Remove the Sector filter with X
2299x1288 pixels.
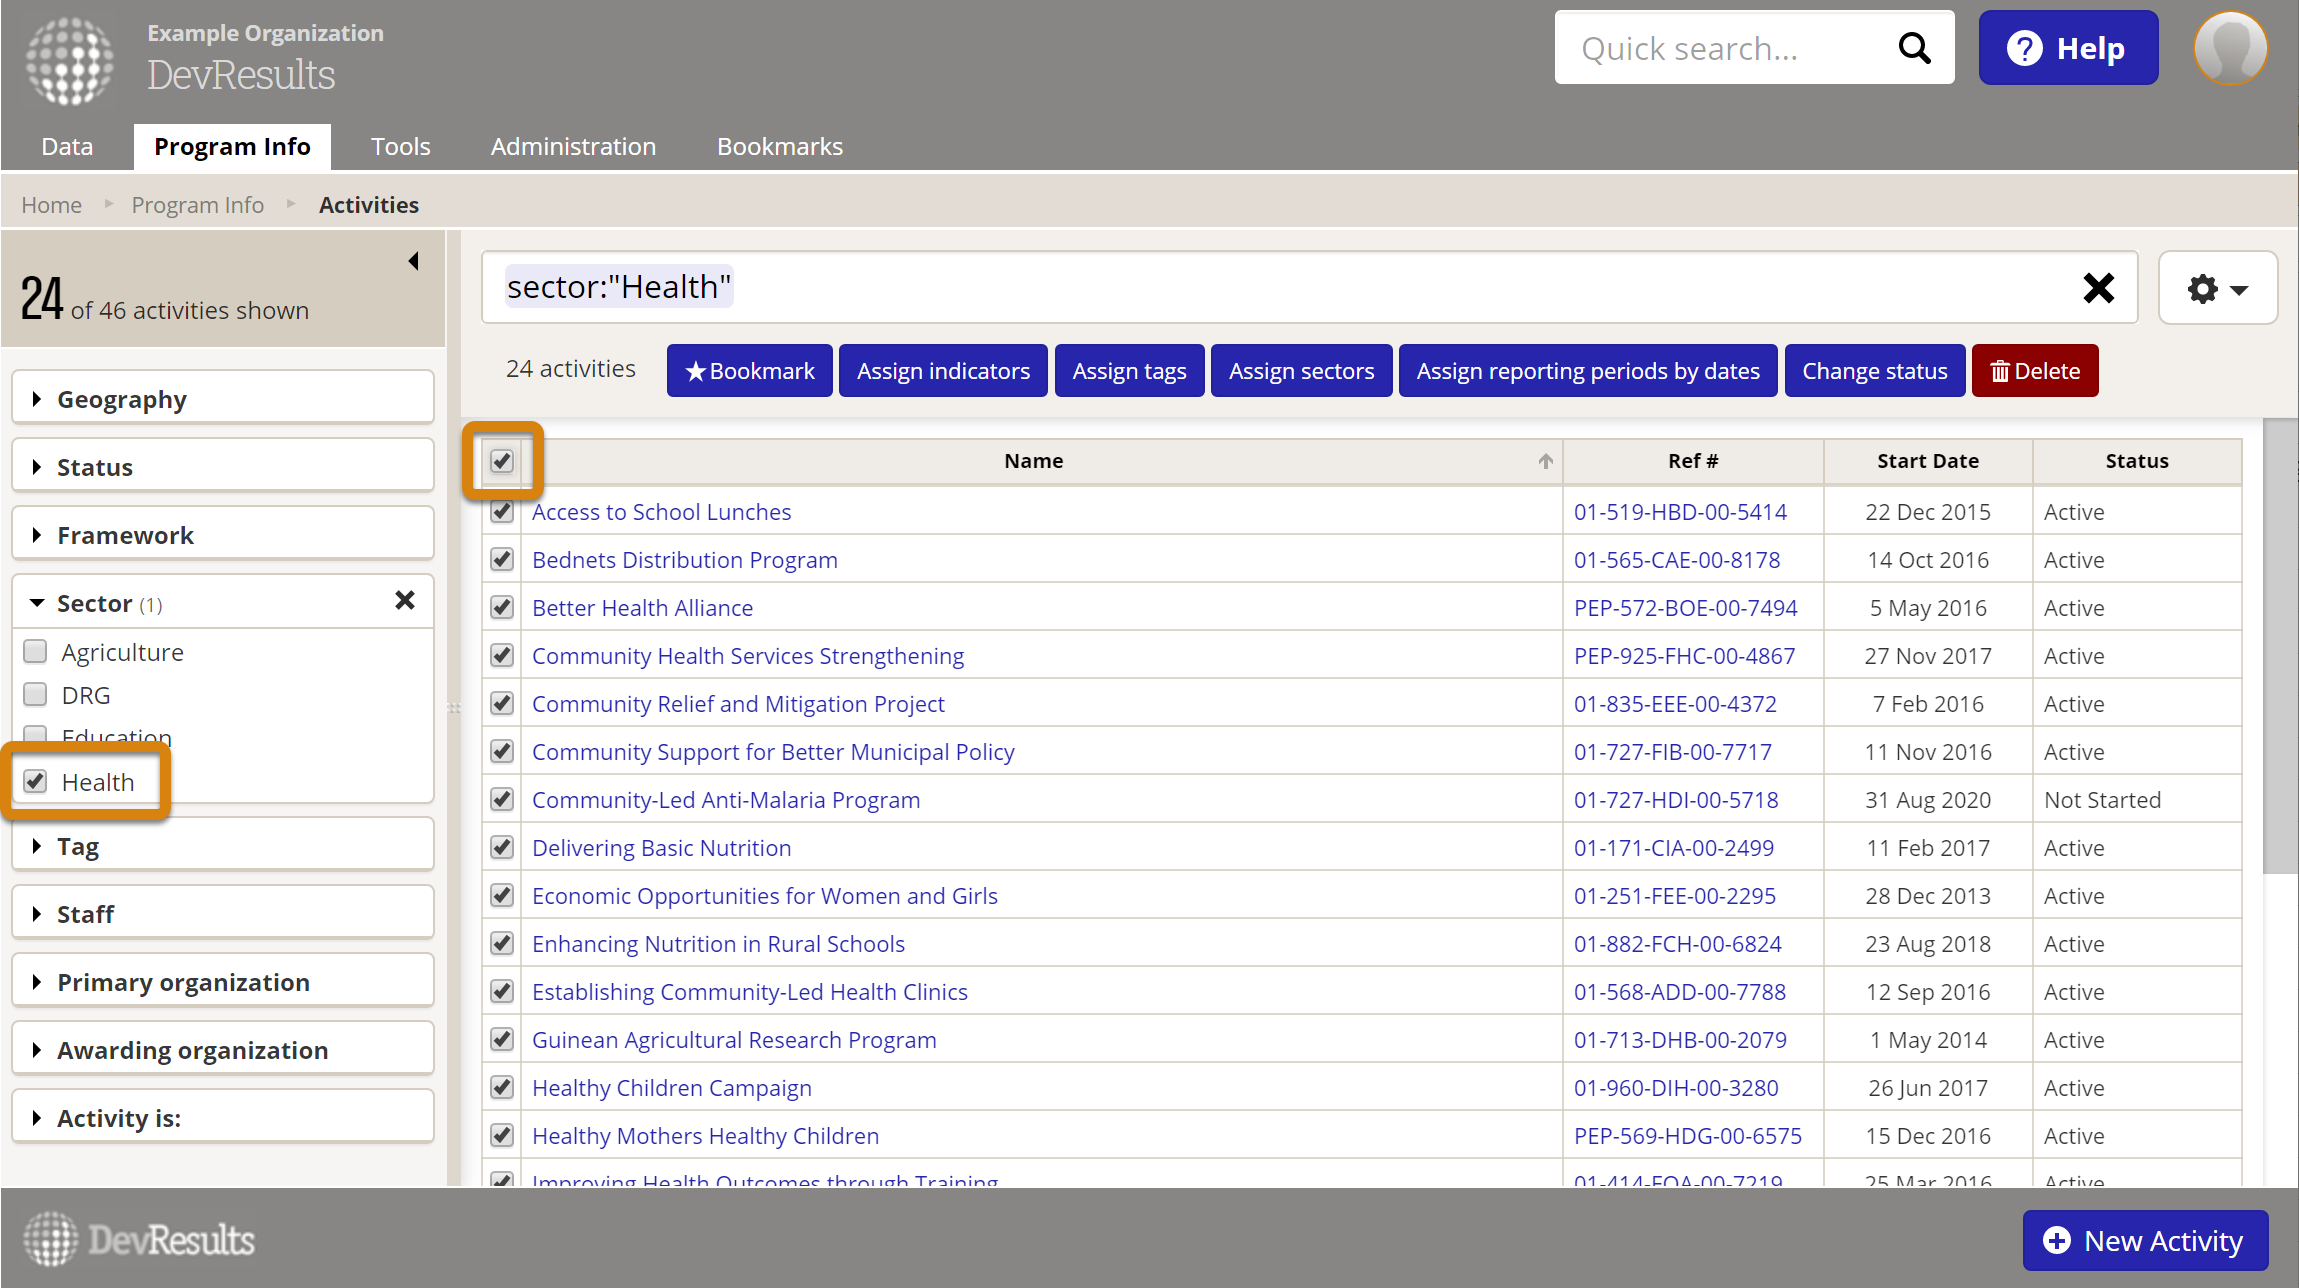coord(404,601)
